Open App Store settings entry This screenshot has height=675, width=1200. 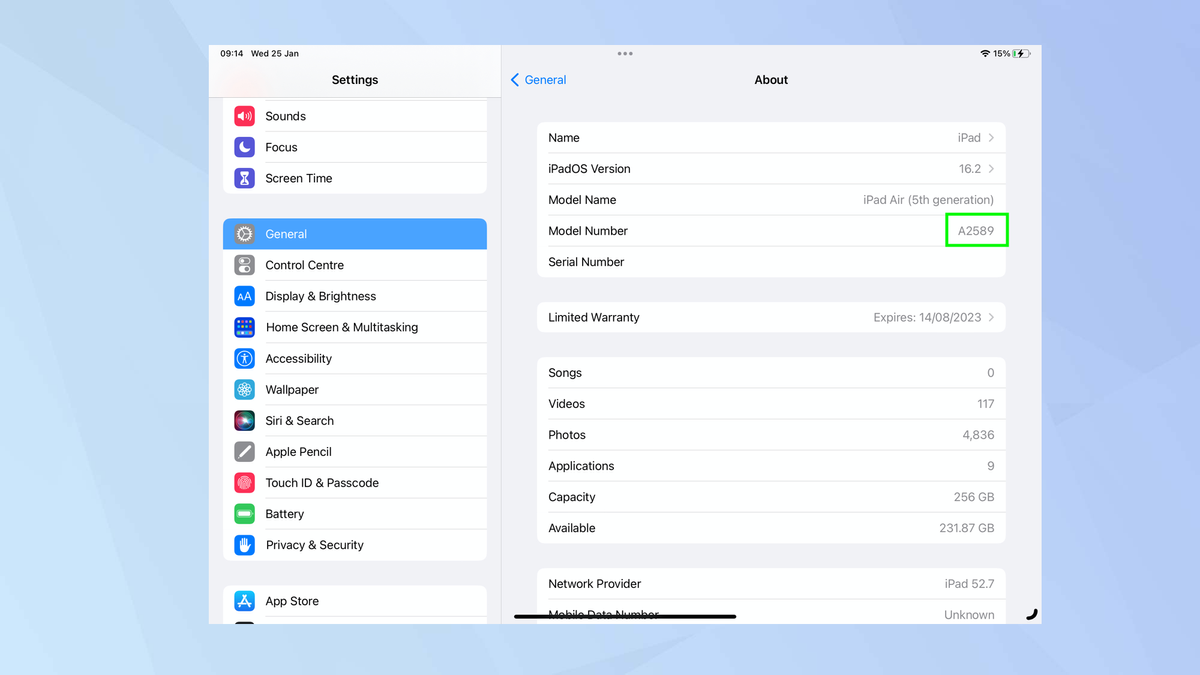291,601
